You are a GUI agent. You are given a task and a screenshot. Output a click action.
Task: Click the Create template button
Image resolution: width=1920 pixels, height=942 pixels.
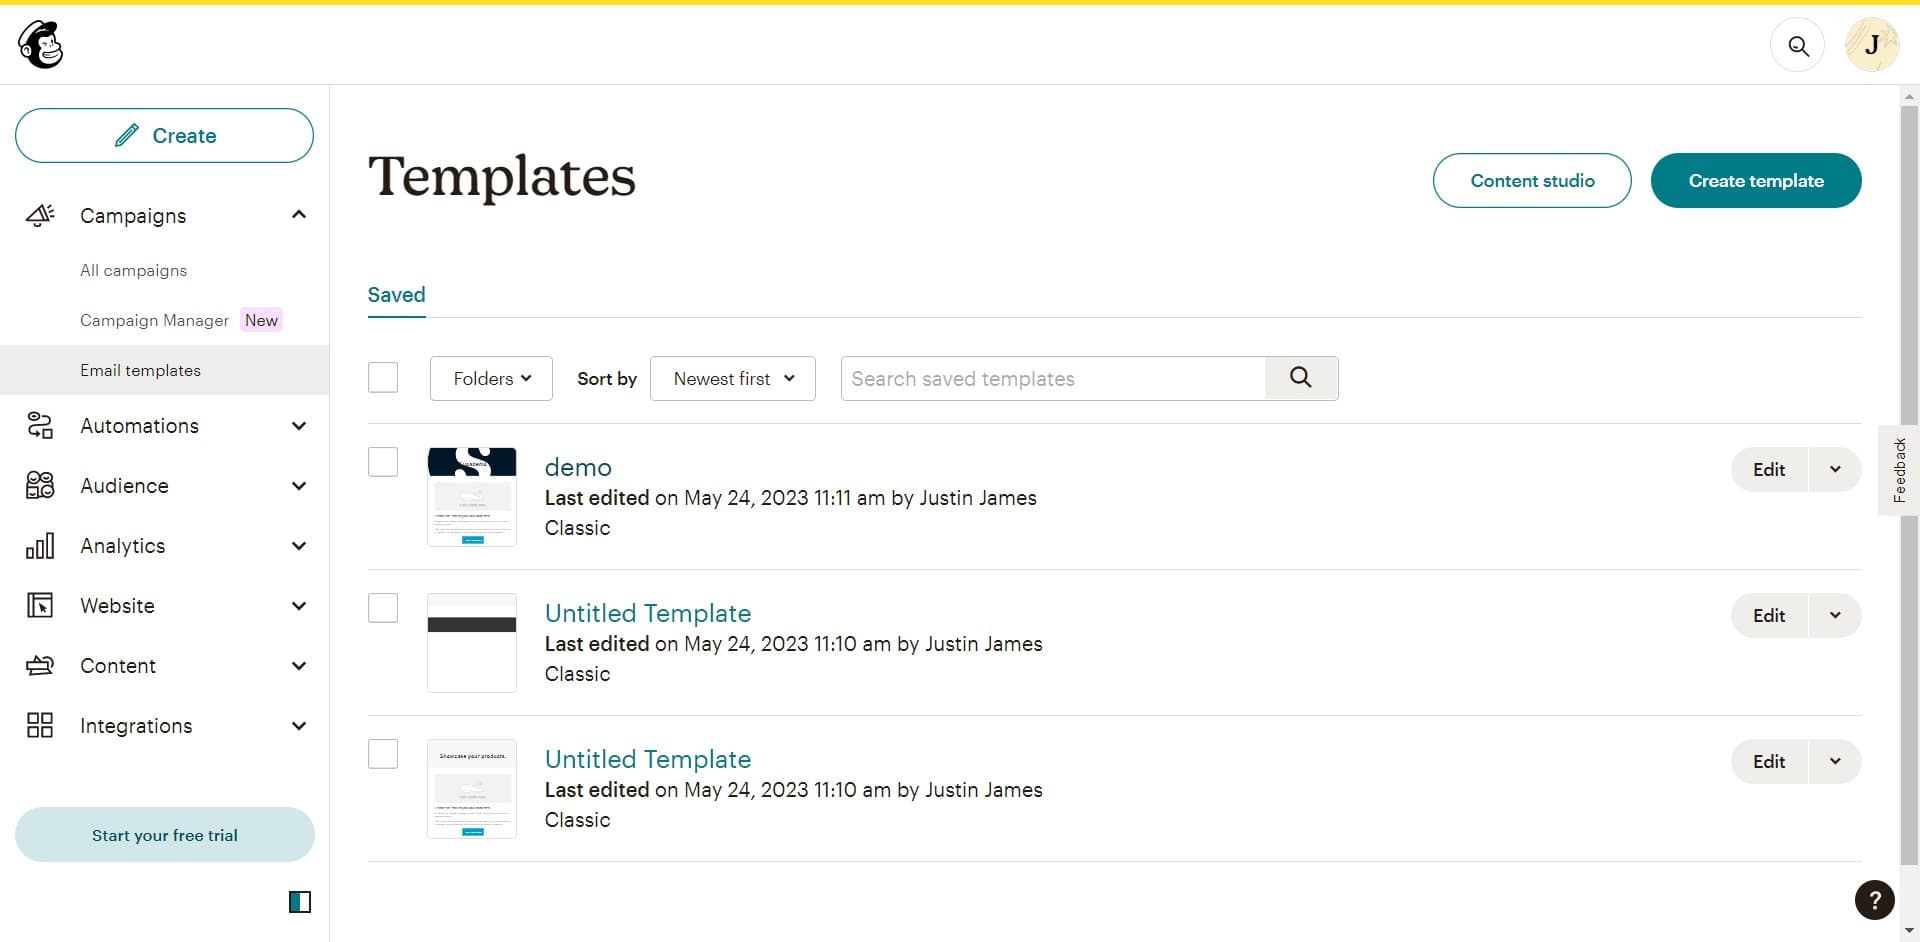coord(1755,181)
